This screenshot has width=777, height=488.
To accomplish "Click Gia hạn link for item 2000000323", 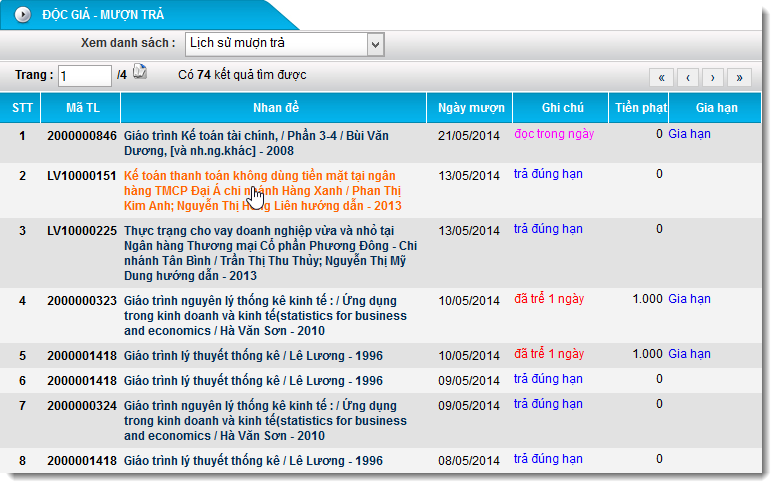I will pyautogui.click(x=689, y=299).
